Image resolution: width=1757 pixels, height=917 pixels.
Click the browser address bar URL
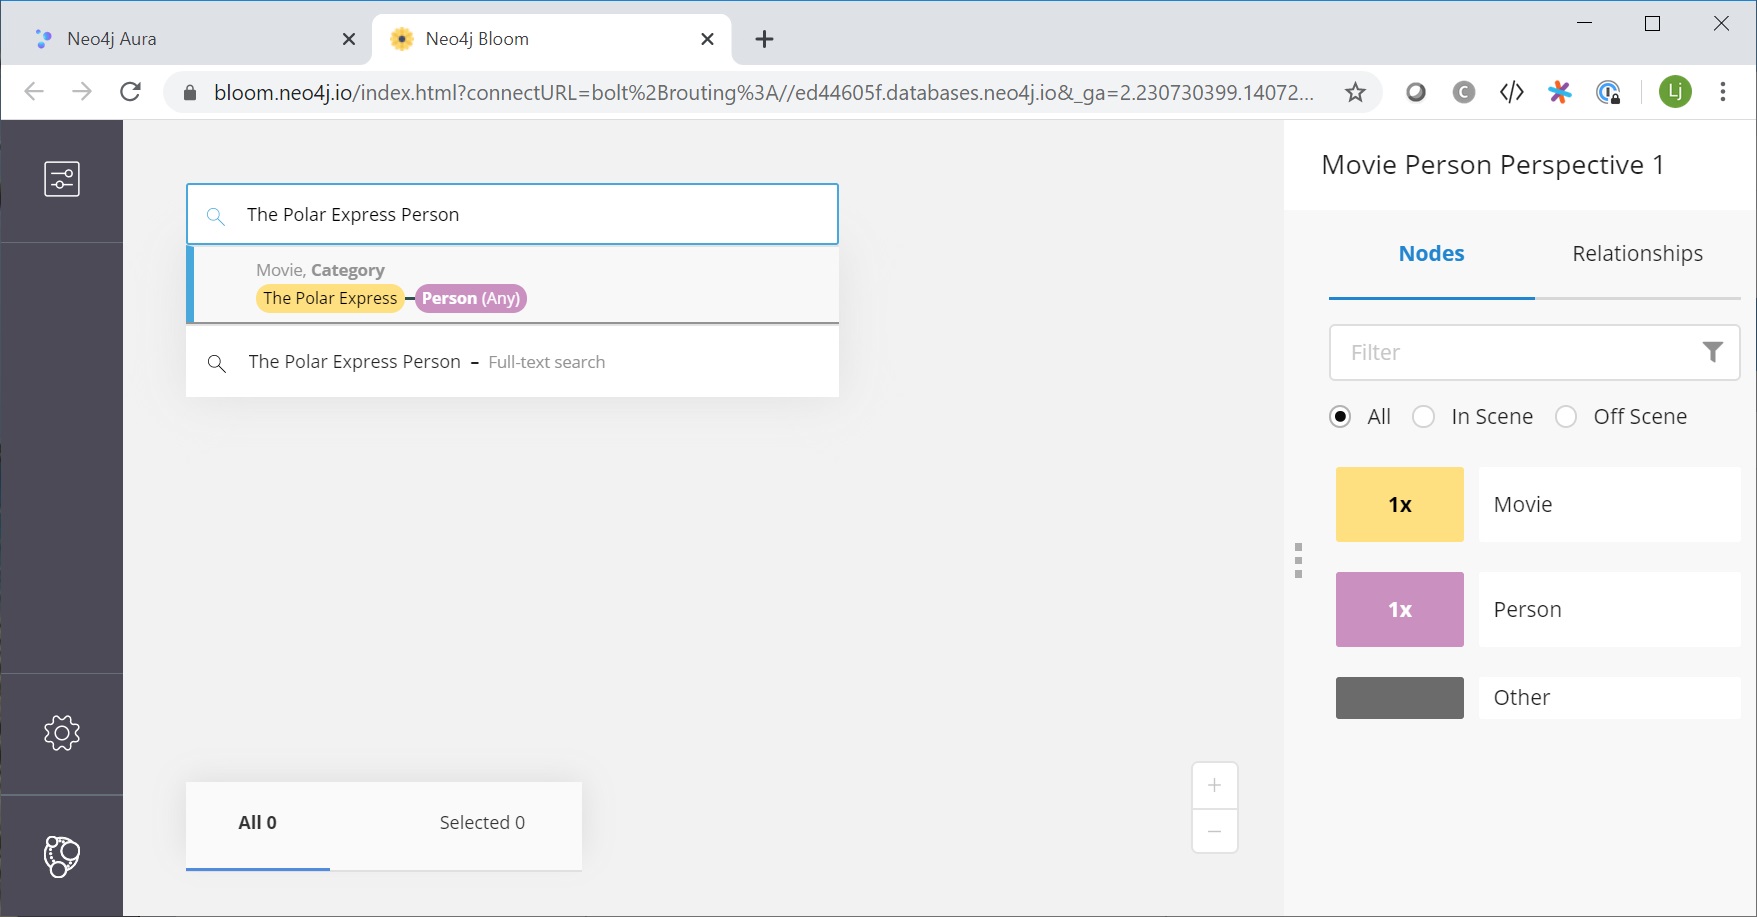[x=764, y=93]
